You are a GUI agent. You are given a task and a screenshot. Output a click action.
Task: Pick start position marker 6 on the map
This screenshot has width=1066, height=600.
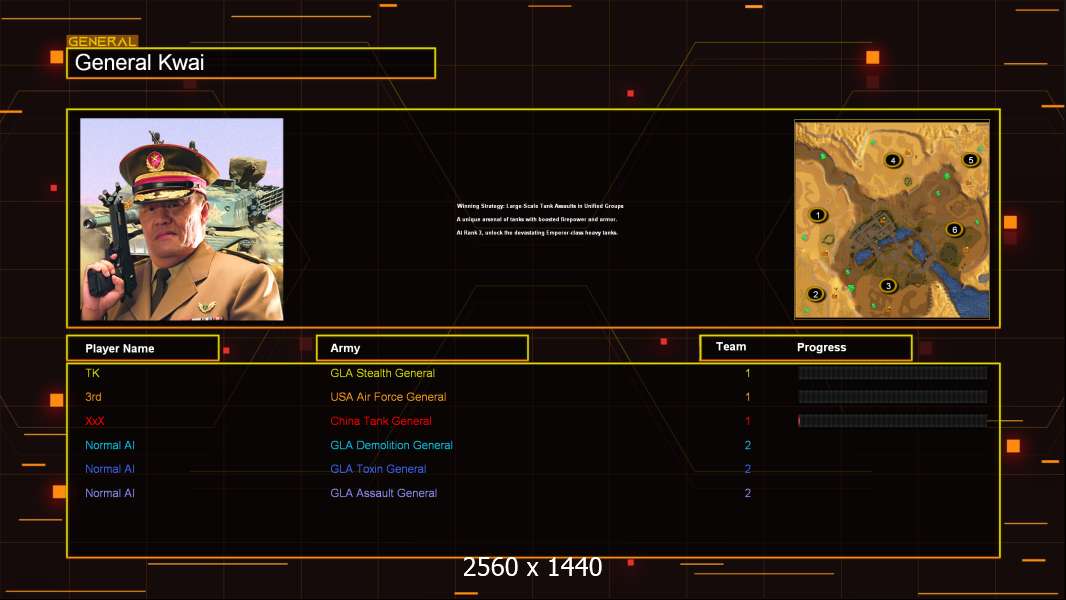tap(954, 230)
